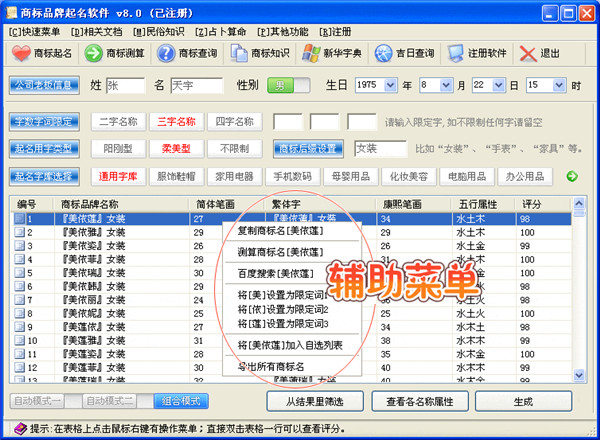Image resolution: width=600 pixels, height=440 pixels.
Task: Toggle the 性别 男 gender switch
Action: click(289, 85)
